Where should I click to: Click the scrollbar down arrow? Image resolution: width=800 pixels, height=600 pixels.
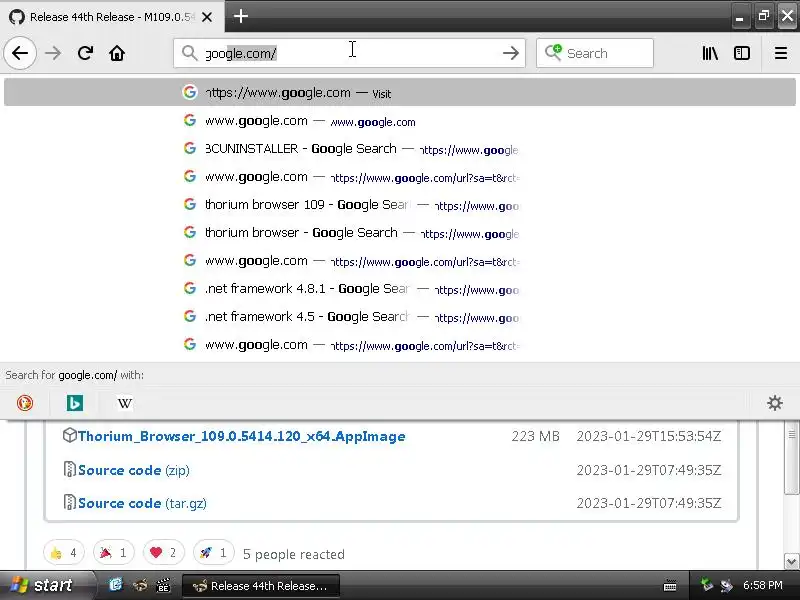coord(791,562)
